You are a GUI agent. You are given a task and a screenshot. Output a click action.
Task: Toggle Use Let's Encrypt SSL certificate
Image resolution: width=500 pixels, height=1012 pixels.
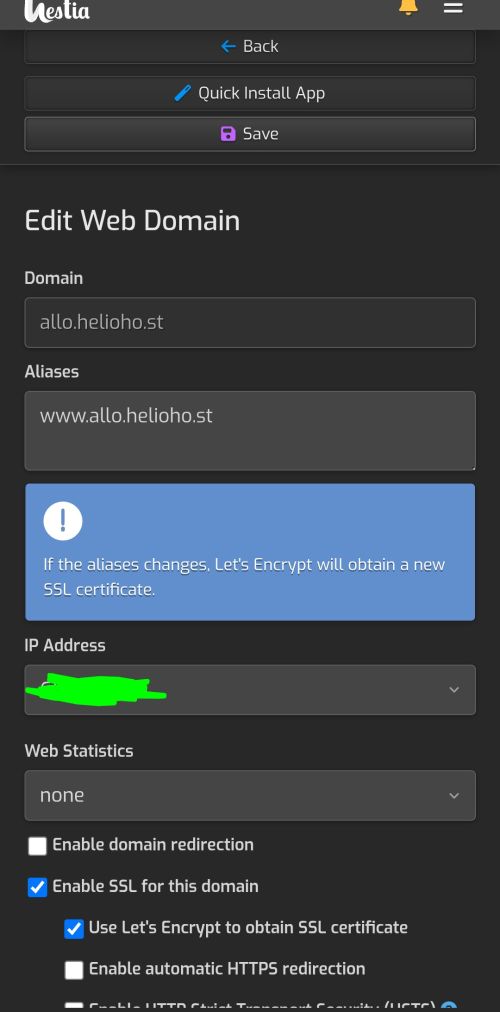point(74,928)
